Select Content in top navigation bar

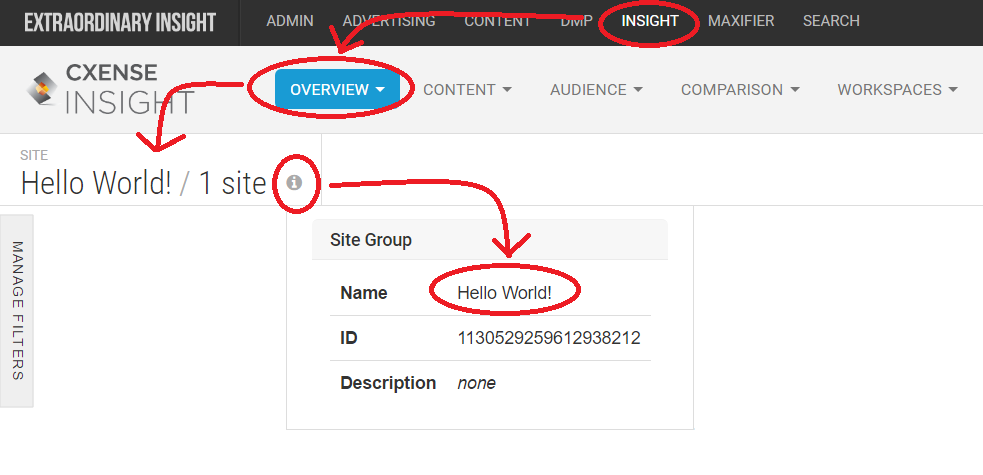[498, 21]
